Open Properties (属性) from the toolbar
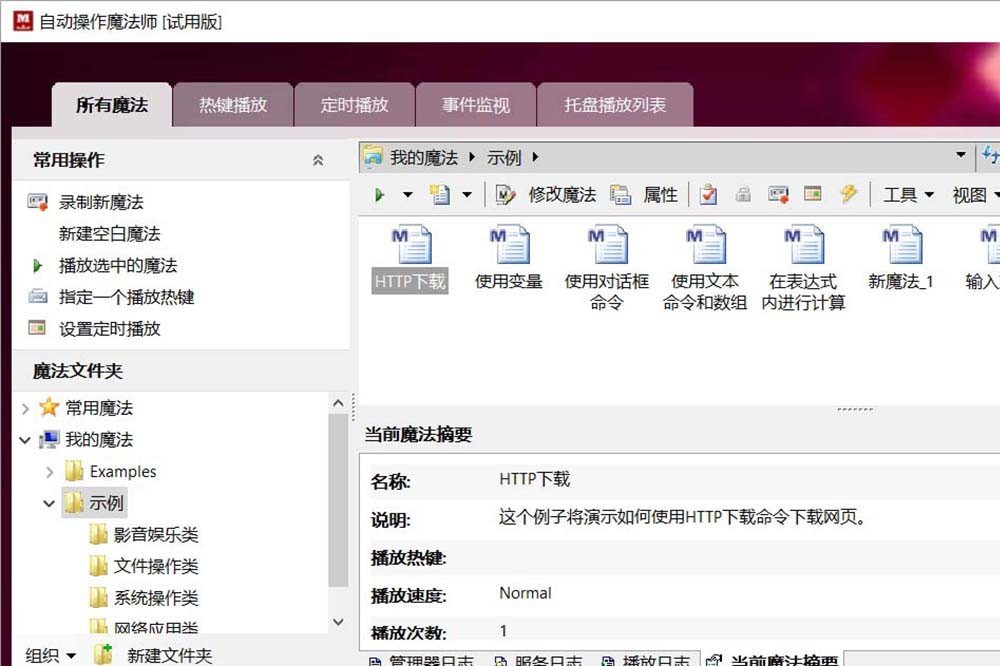Viewport: 1000px width, 666px height. 645,195
